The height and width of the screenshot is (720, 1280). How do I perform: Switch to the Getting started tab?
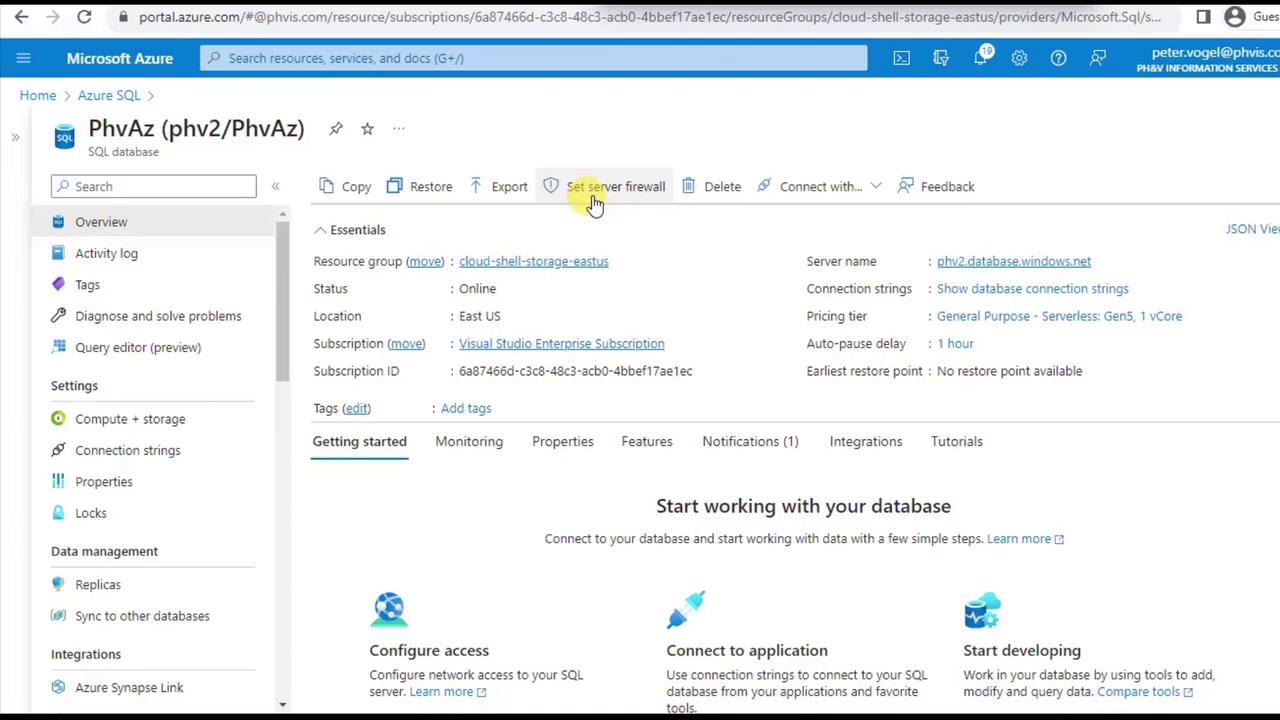(x=360, y=441)
